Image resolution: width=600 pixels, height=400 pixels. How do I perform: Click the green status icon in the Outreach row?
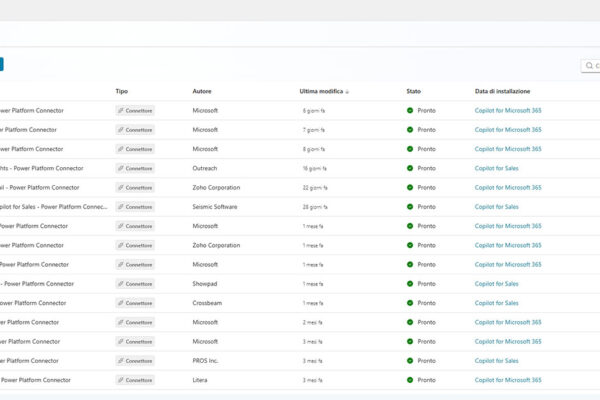(410, 168)
